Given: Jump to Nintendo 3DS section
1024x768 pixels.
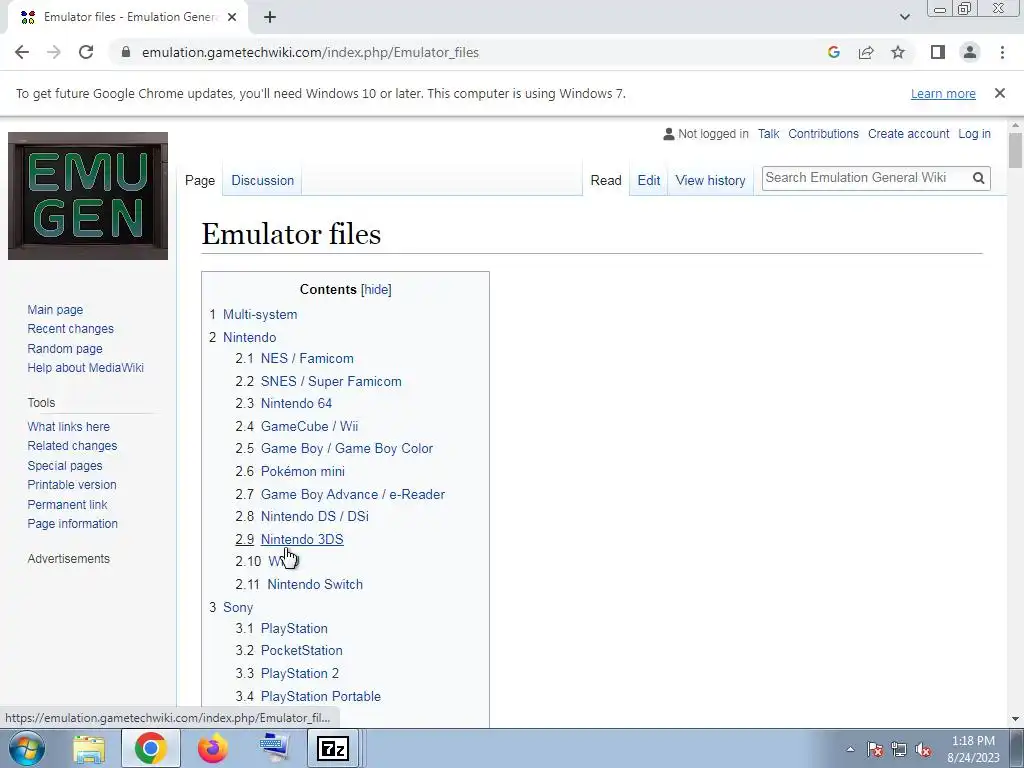Looking at the screenshot, I should point(302,539).
